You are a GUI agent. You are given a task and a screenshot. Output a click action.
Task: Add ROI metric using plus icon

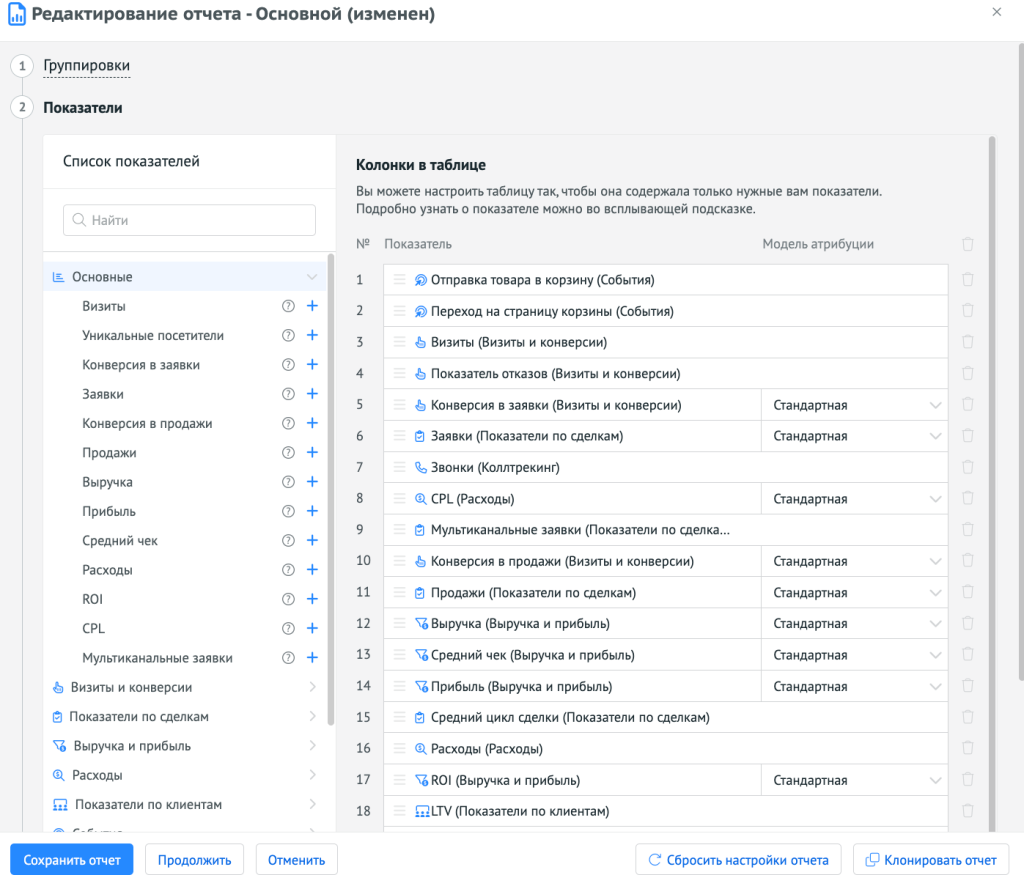(x=312, y=599)
